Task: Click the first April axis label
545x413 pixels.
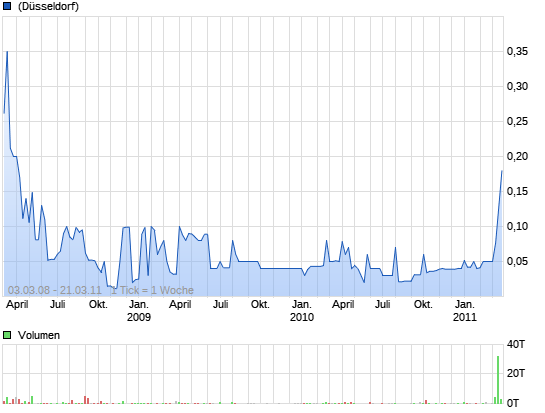Action: coord(17,305)
